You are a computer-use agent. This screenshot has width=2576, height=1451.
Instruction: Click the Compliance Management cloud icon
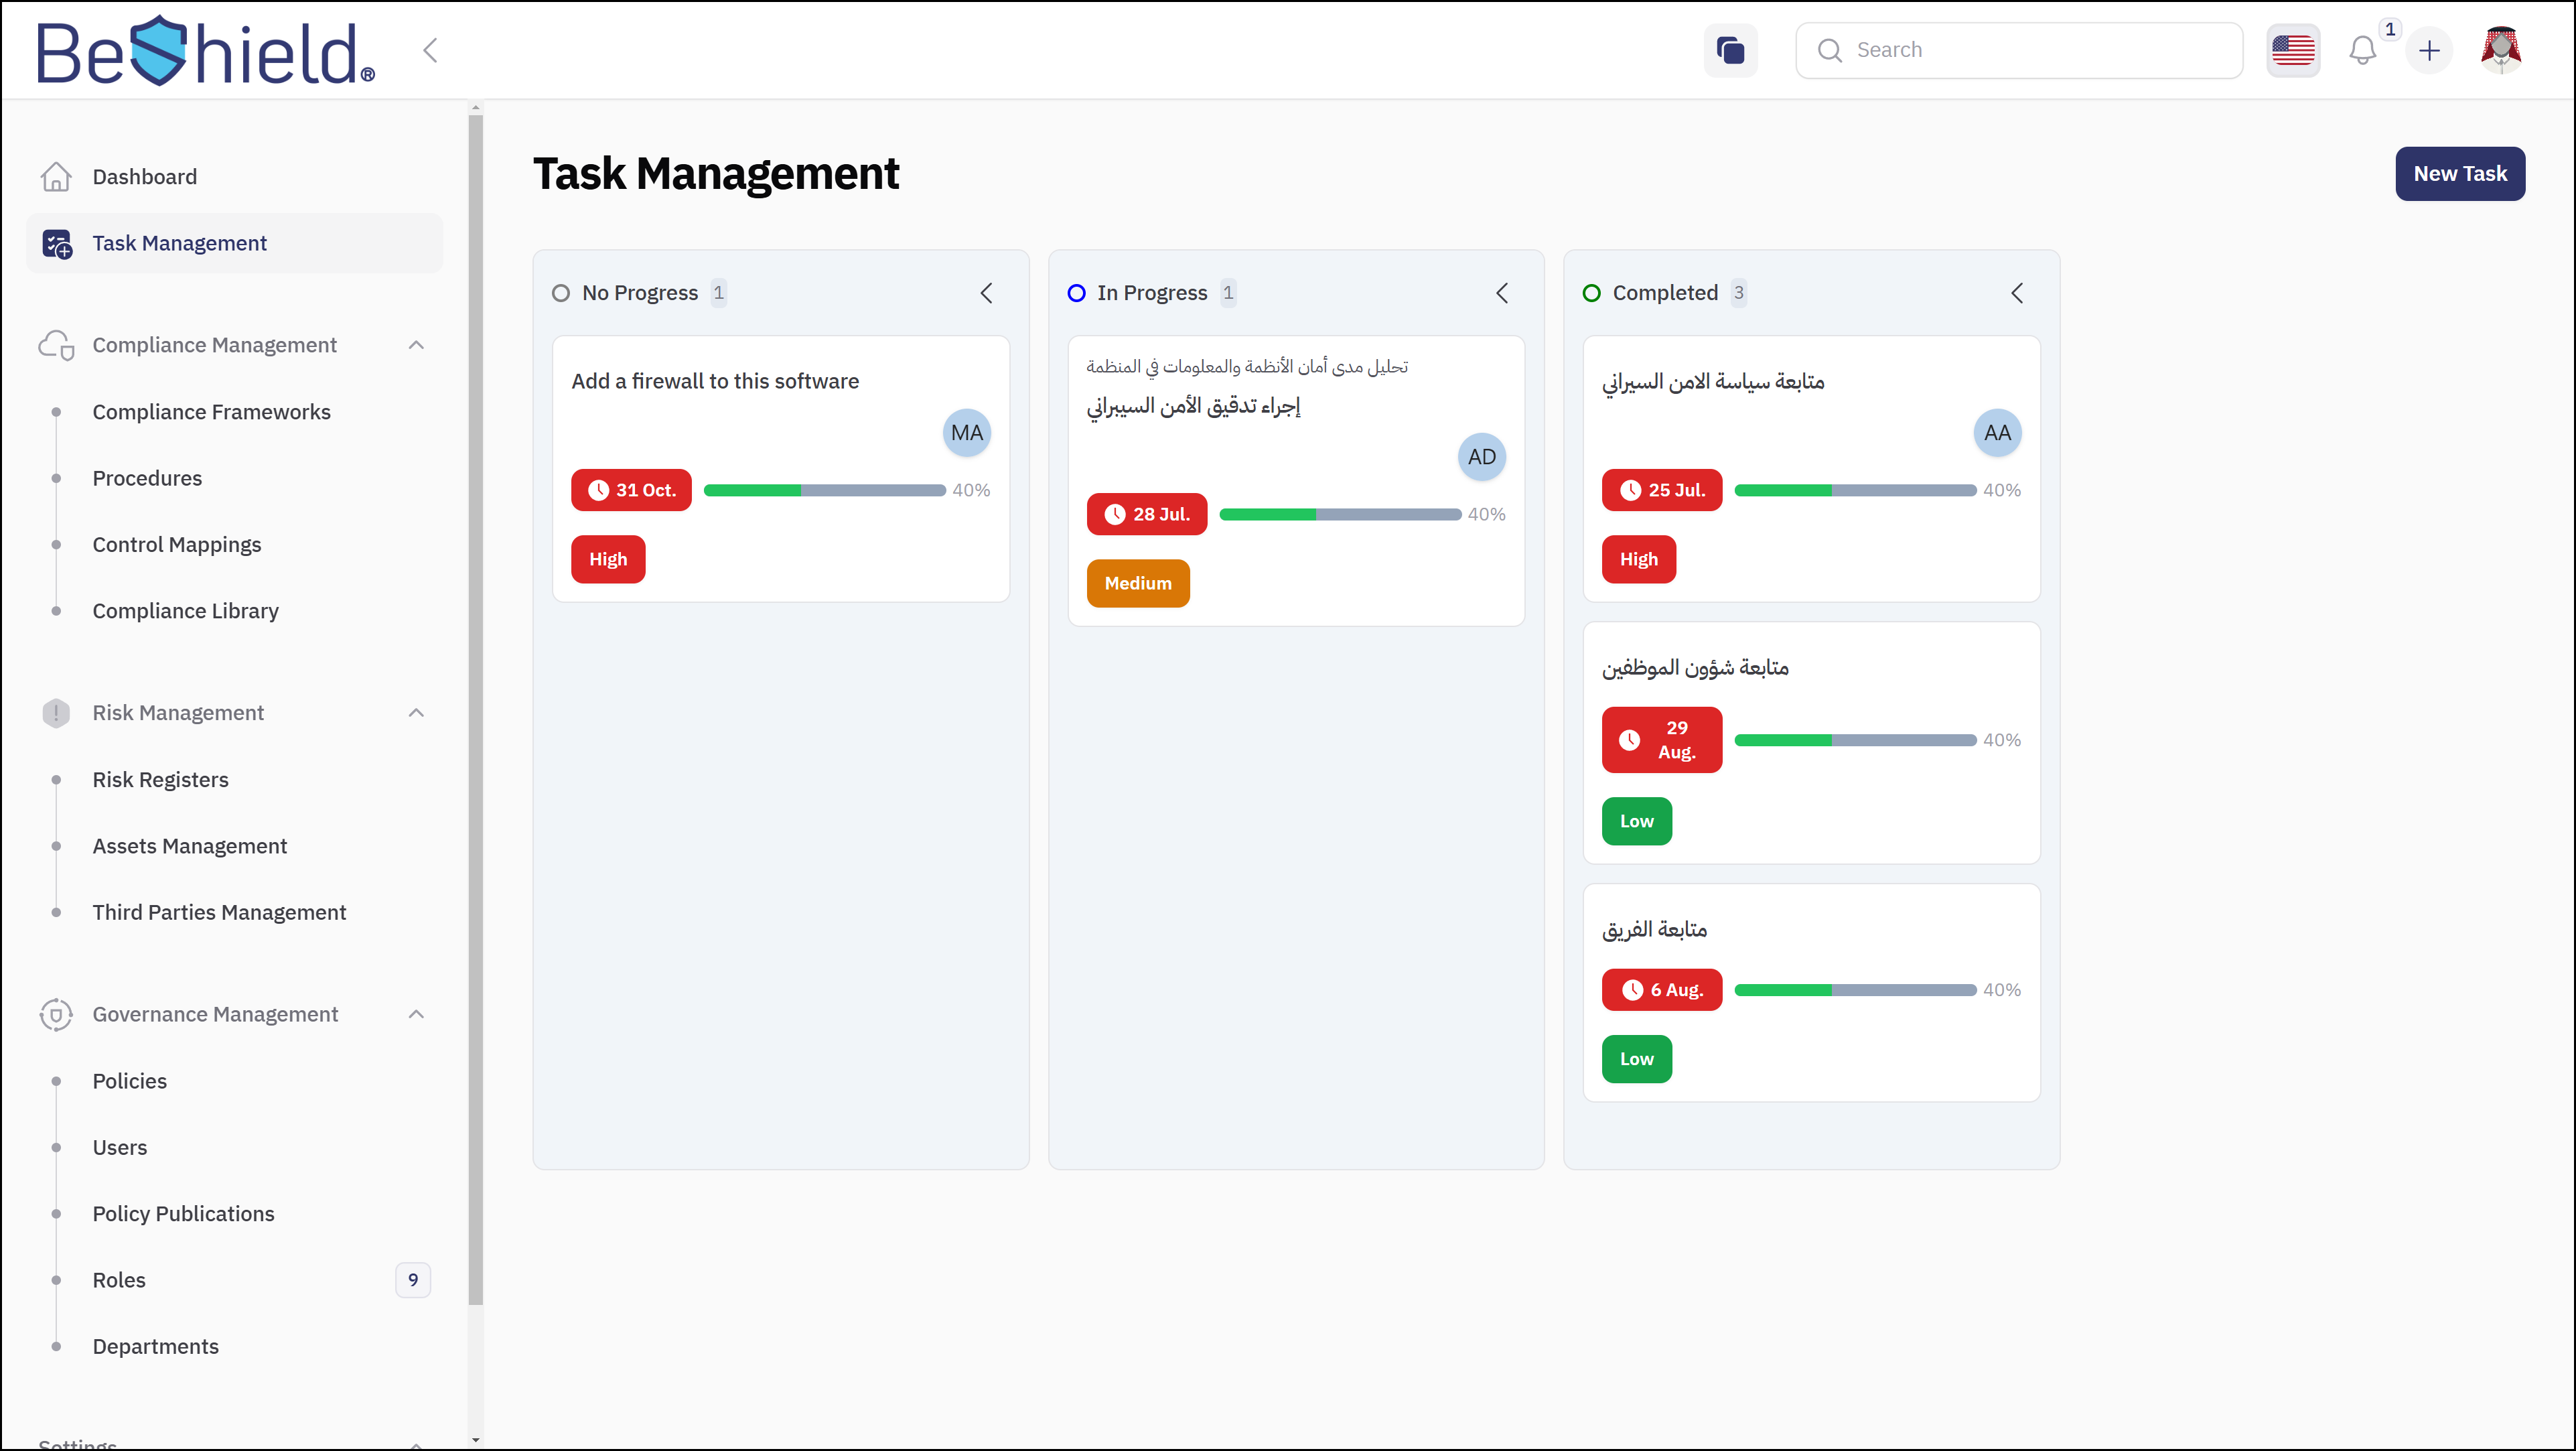click(x=56, y=345)
